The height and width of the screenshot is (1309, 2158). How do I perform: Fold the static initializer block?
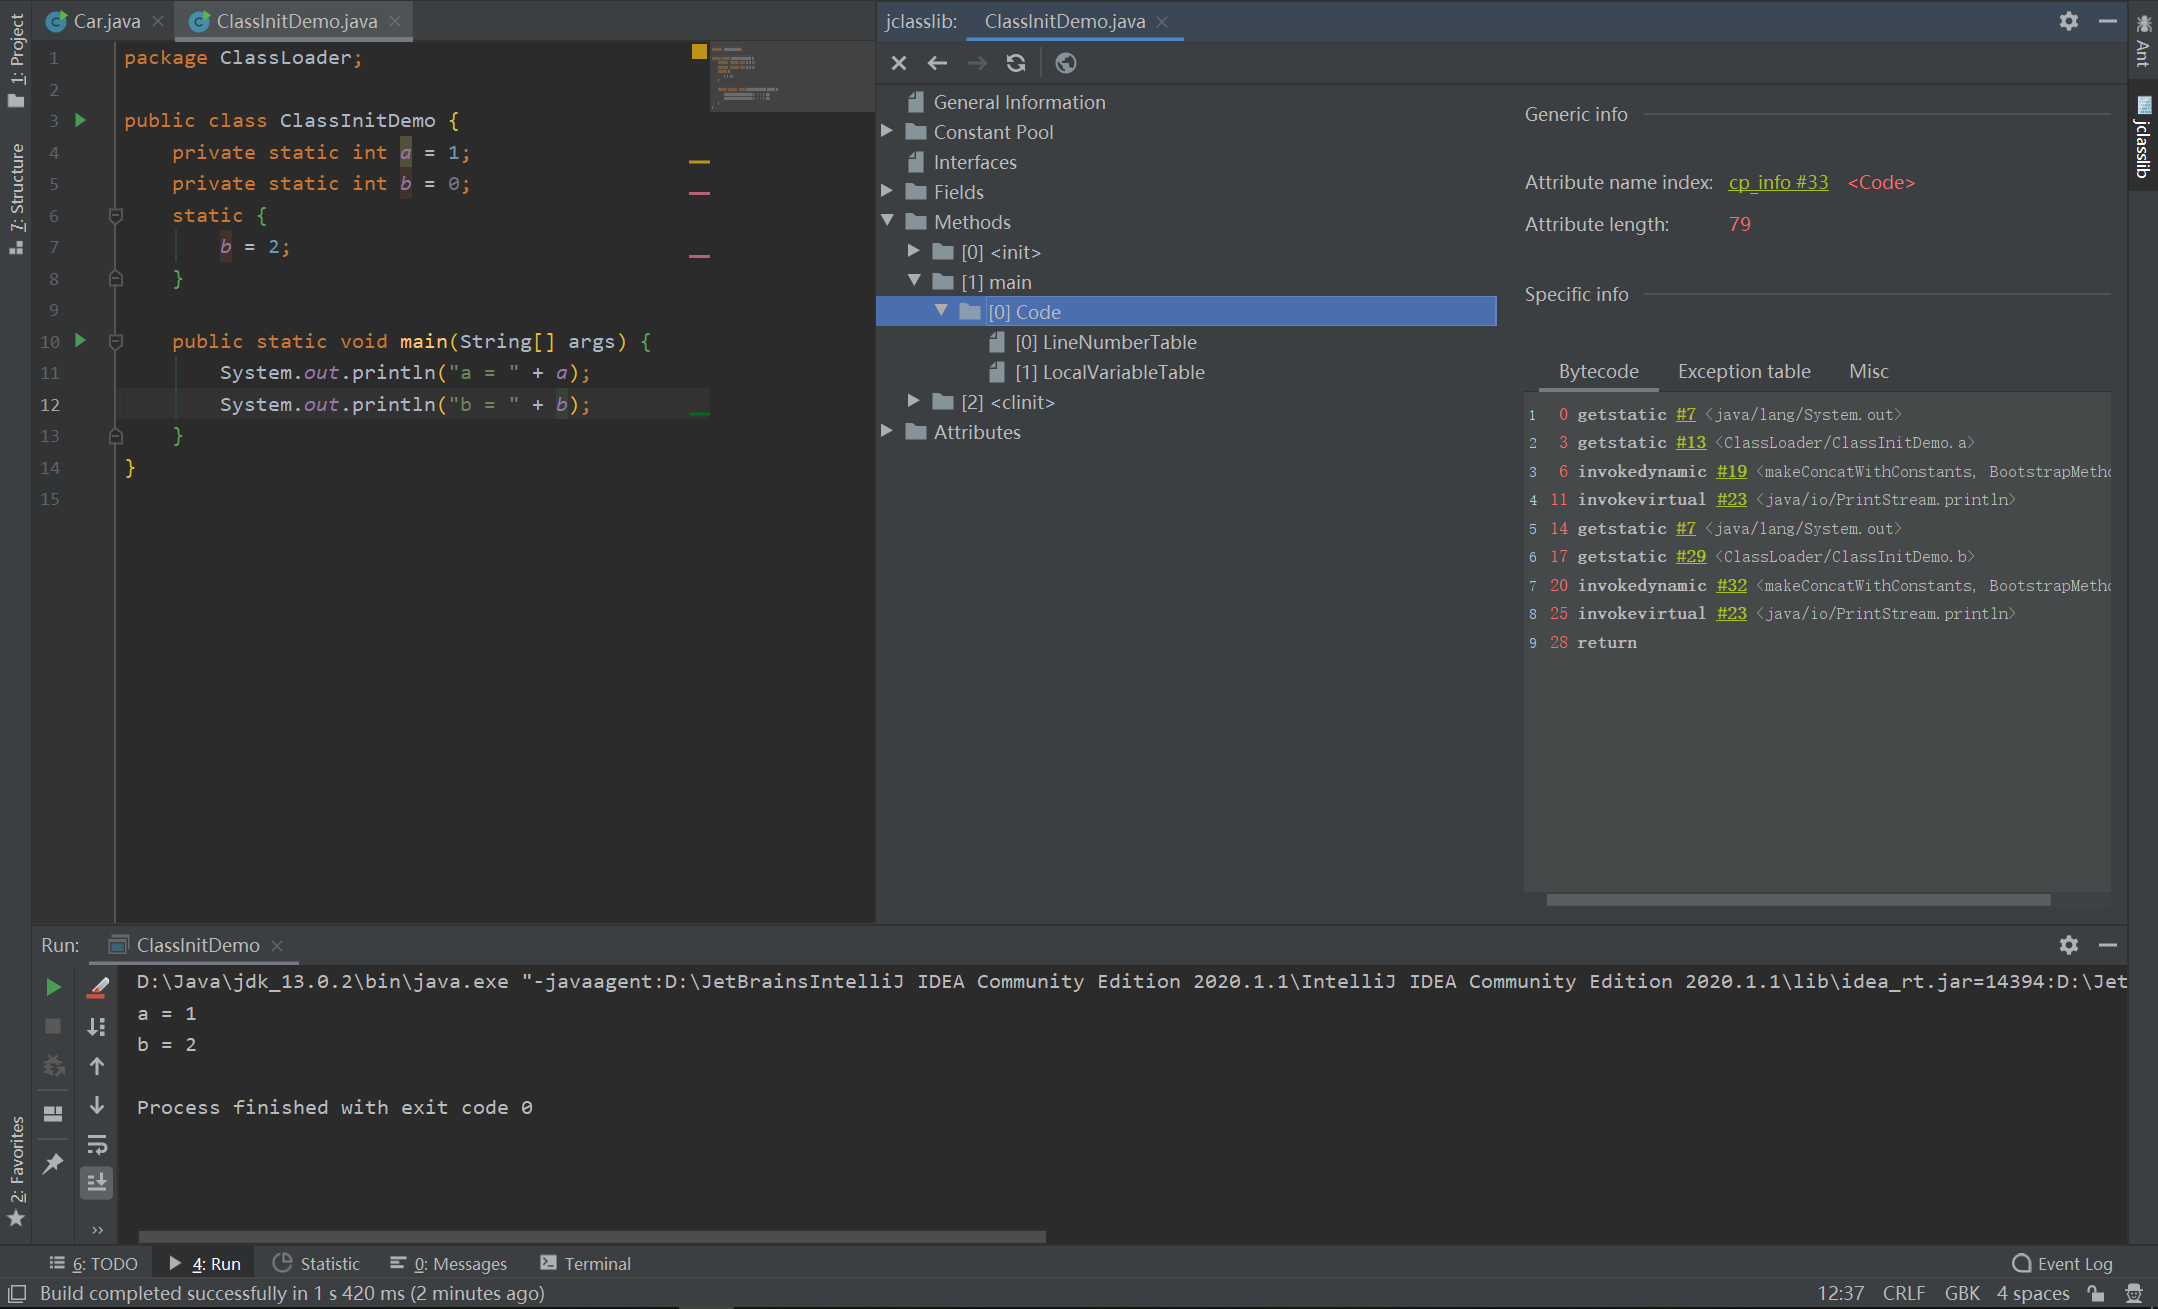[x=116, y=215]
